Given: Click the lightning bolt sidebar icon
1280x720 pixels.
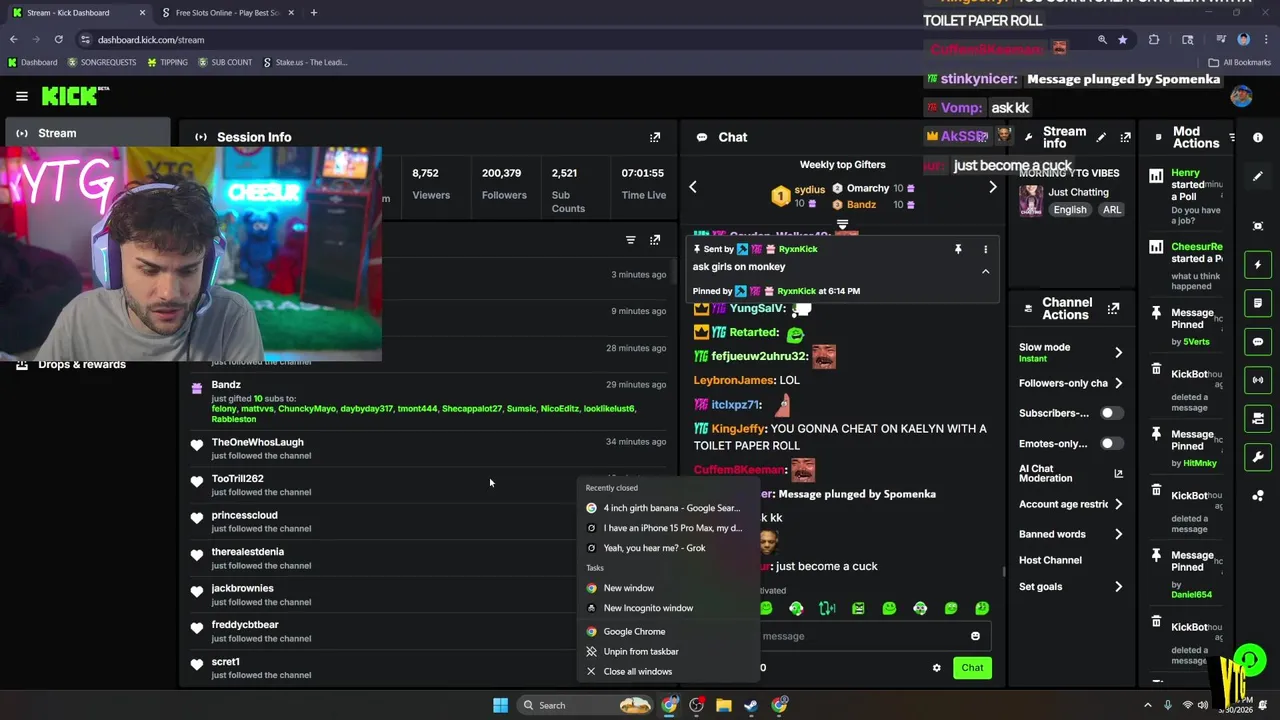Looking at the screenshot, I should (x=1258, y=265).
